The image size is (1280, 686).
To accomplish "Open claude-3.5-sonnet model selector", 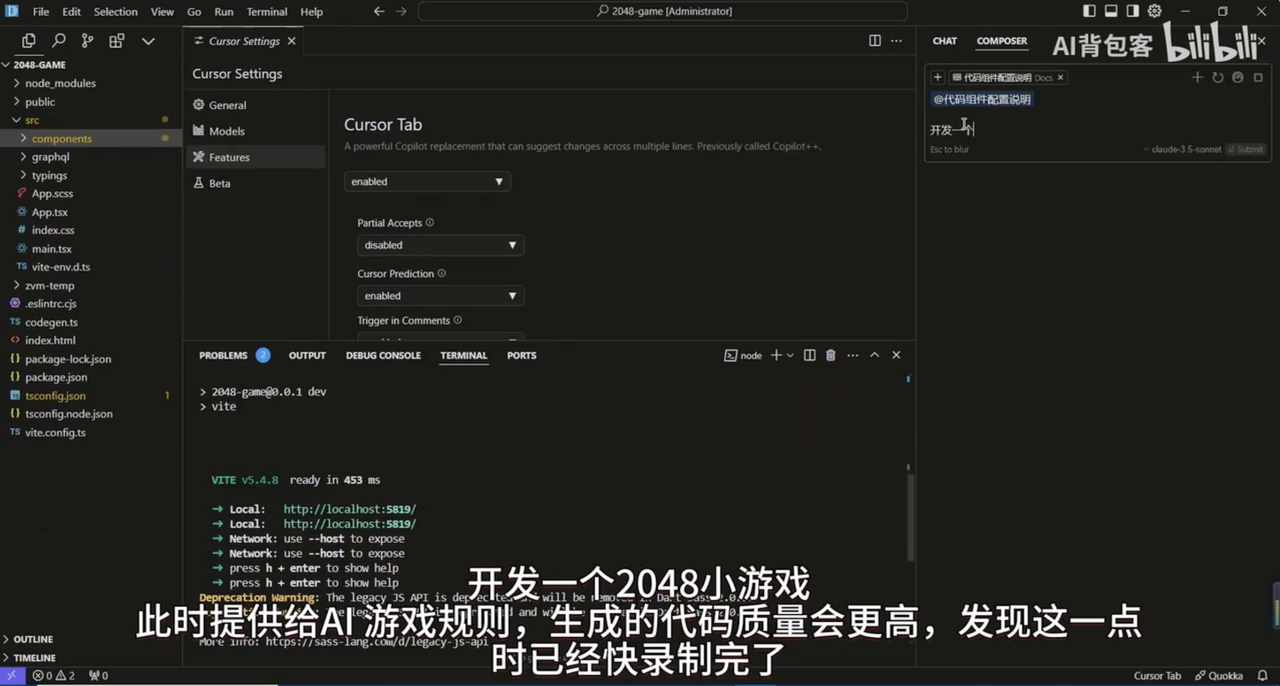I will click(1181, 149).
